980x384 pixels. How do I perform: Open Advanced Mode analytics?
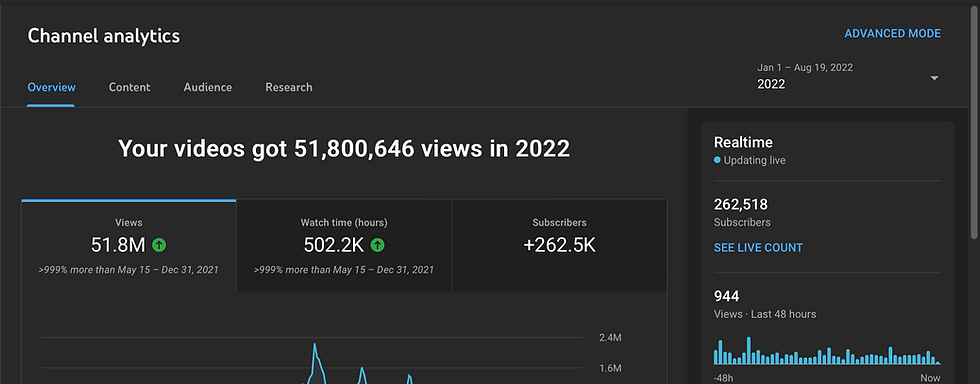click(x=892, y=34)
